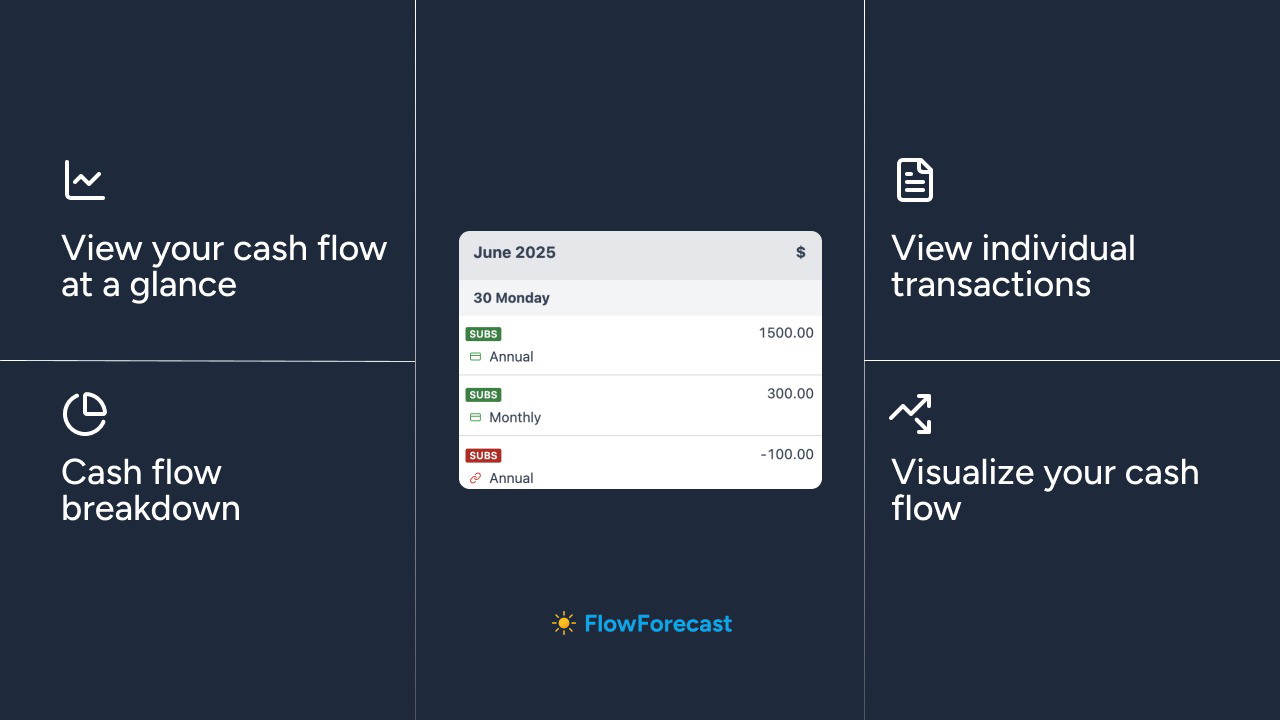Image resolution: width=1280 pixels, height=720 pixels.
Task: Click the green card icon beside Monthly
Action: [476, 417]
